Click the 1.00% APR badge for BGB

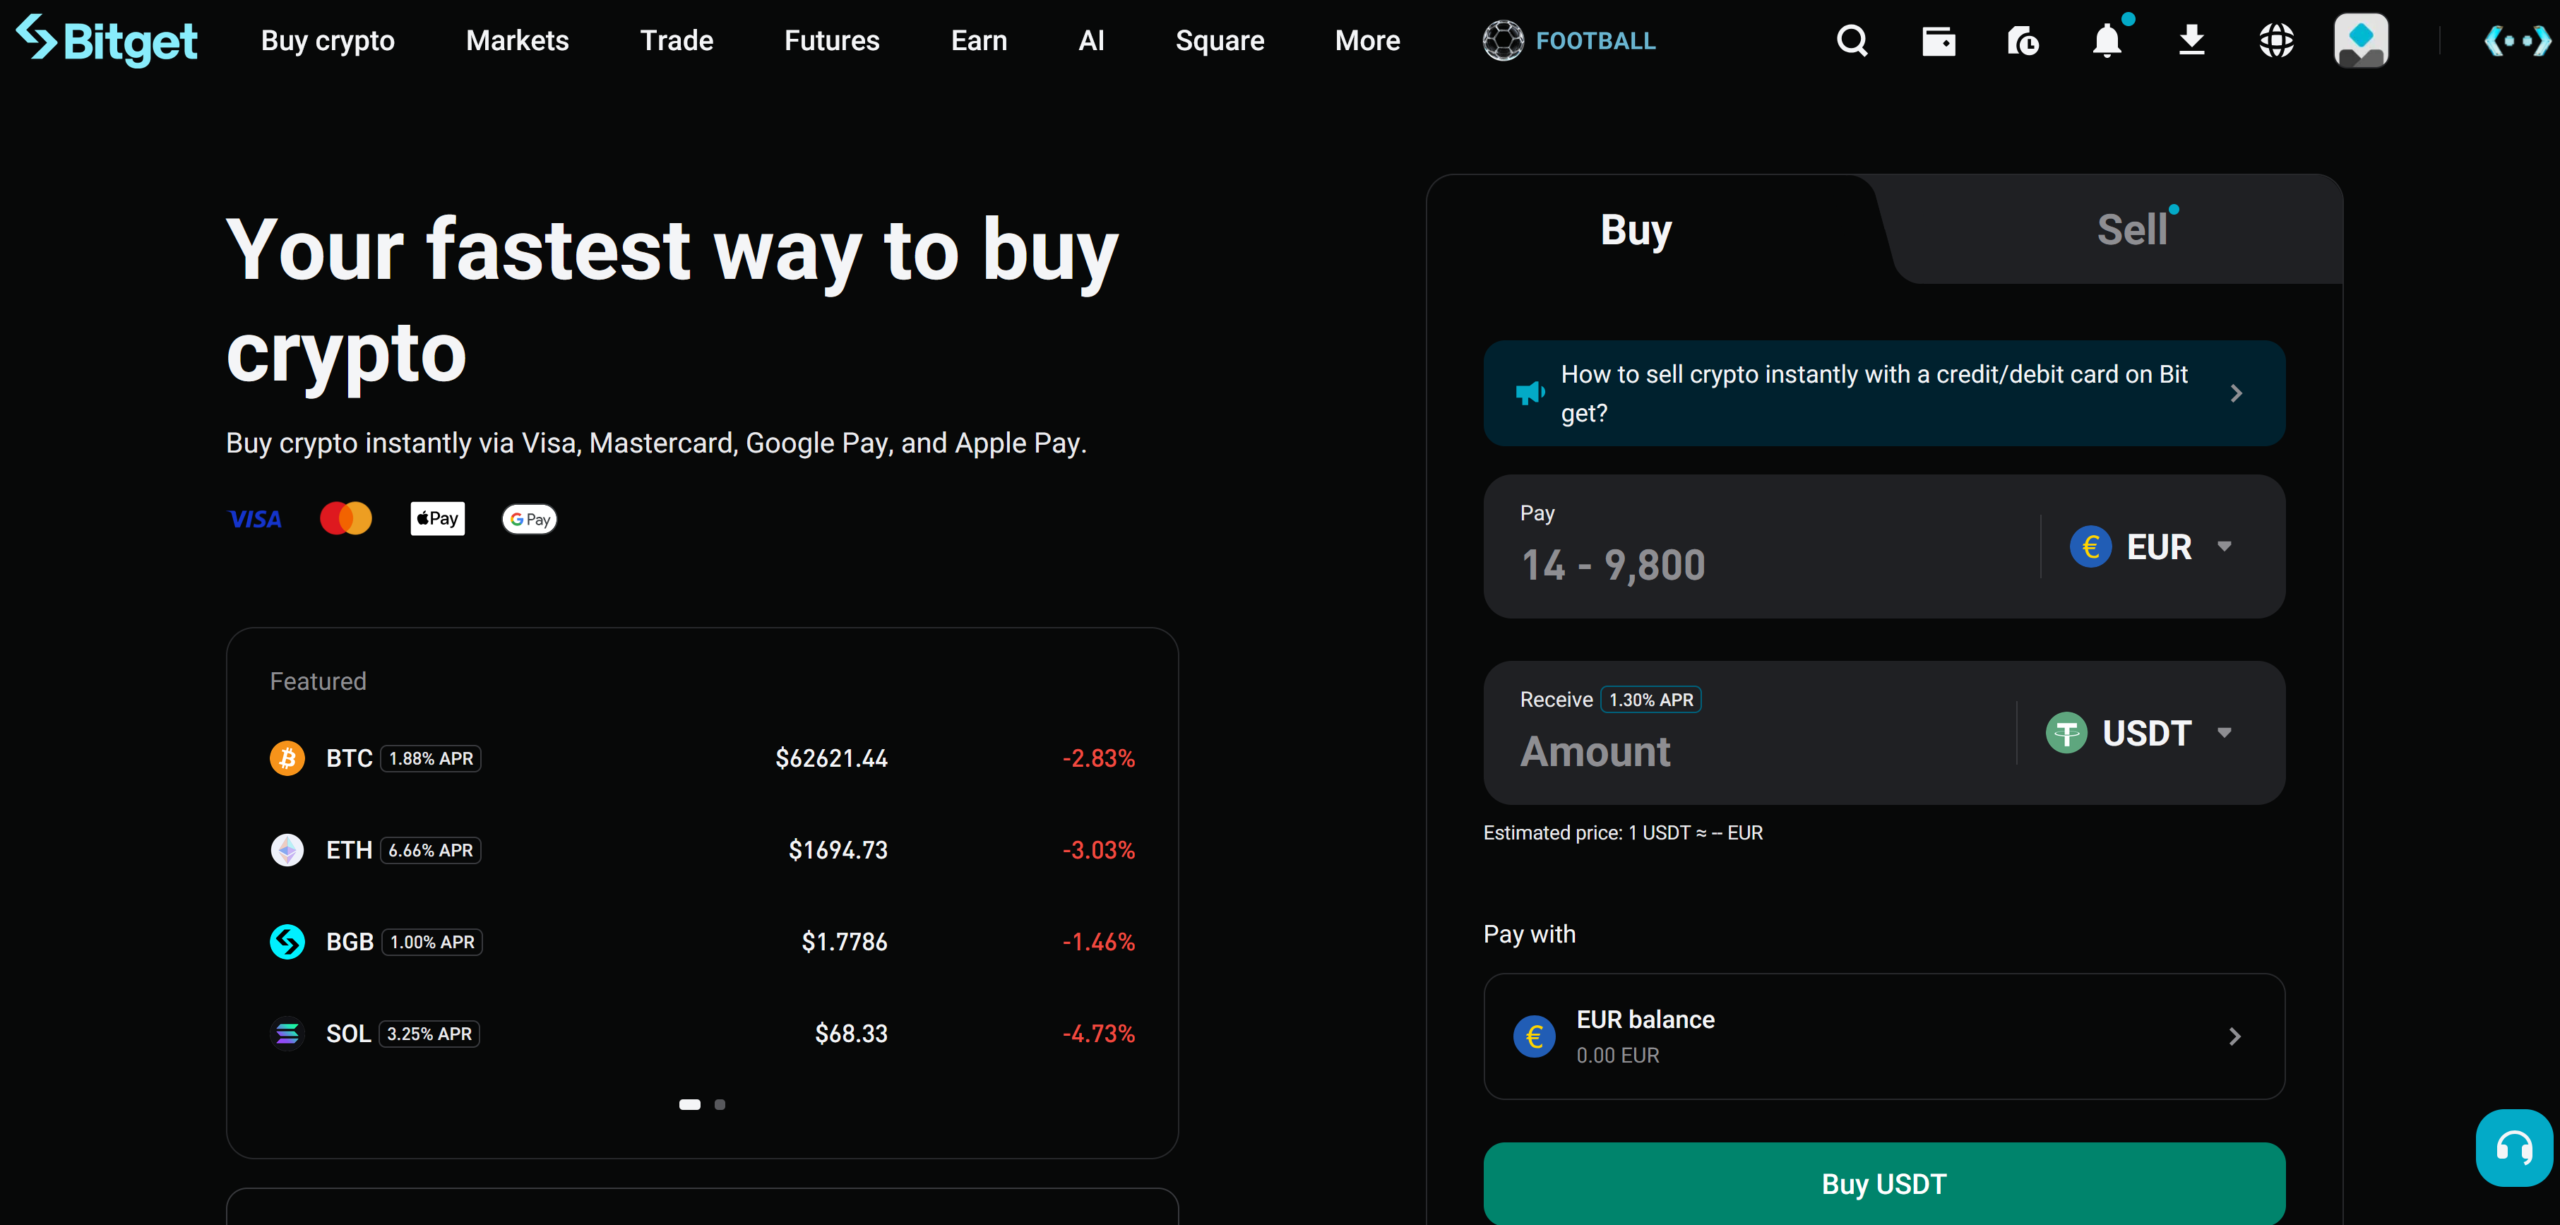[432, 943]
